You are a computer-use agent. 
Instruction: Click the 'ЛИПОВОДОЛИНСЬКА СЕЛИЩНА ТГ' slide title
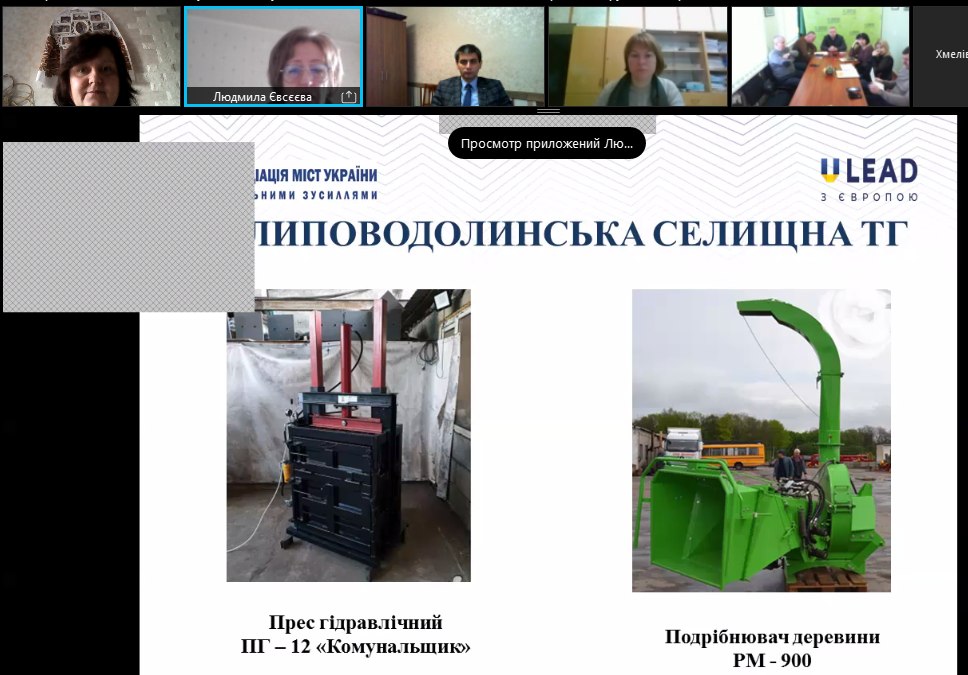[x=580, y=234]
